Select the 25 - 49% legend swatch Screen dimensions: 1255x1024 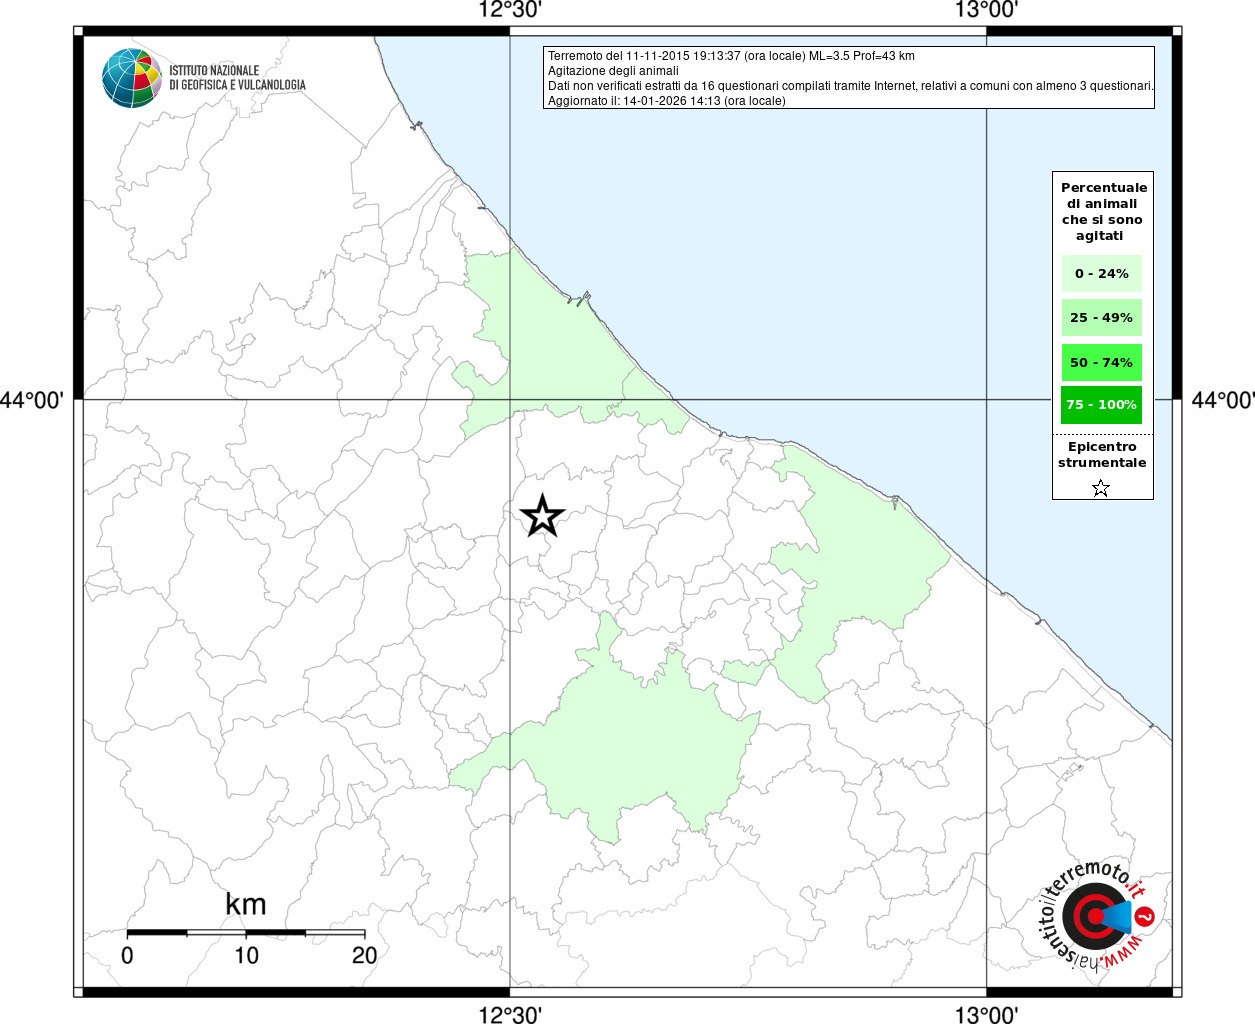coord(1101,318)
